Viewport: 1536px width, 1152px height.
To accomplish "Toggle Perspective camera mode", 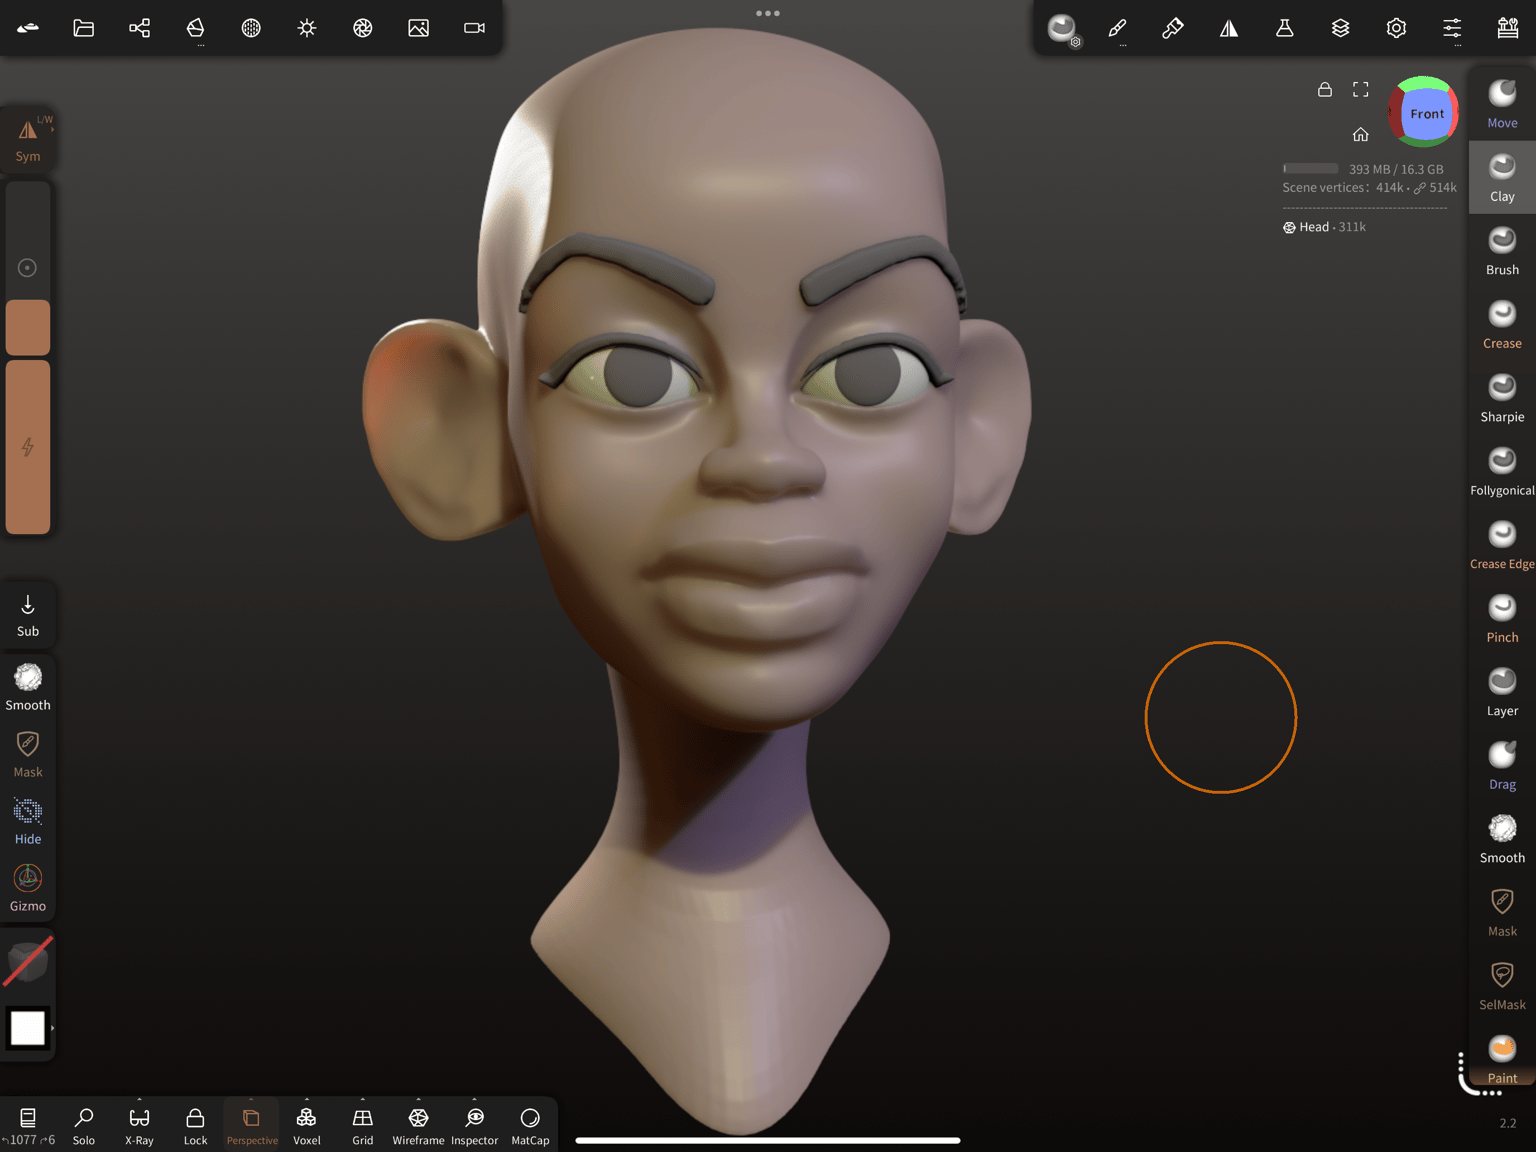I will click(252, 1125).
